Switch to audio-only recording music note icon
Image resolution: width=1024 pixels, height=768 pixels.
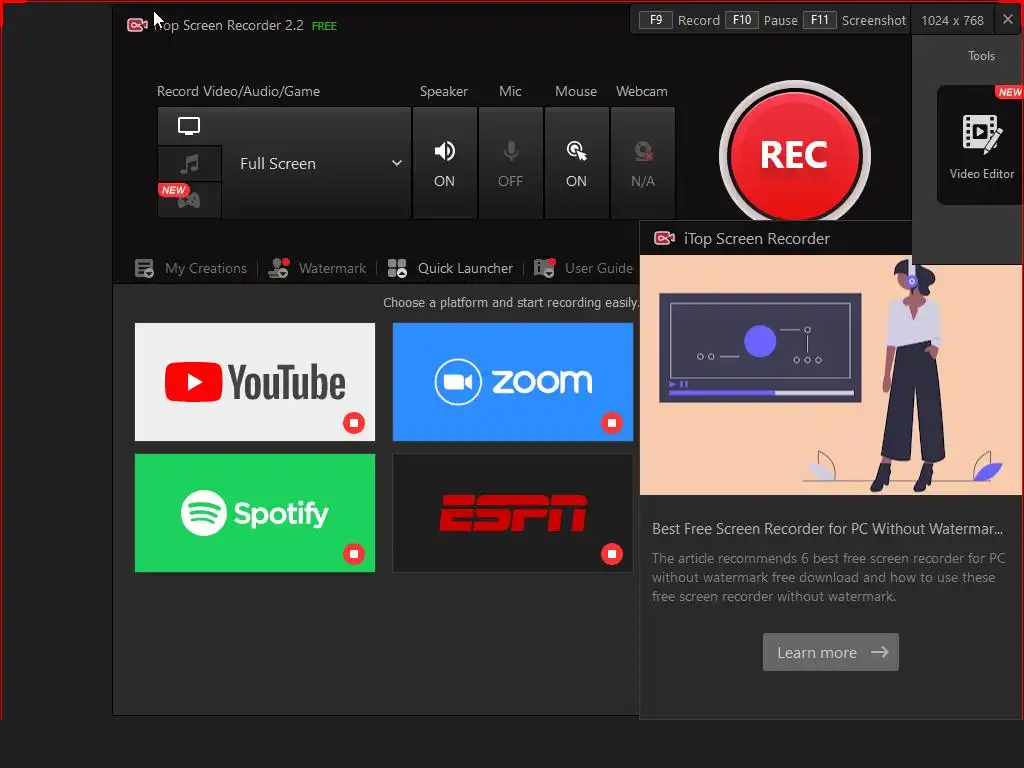(x=189, y=163)
